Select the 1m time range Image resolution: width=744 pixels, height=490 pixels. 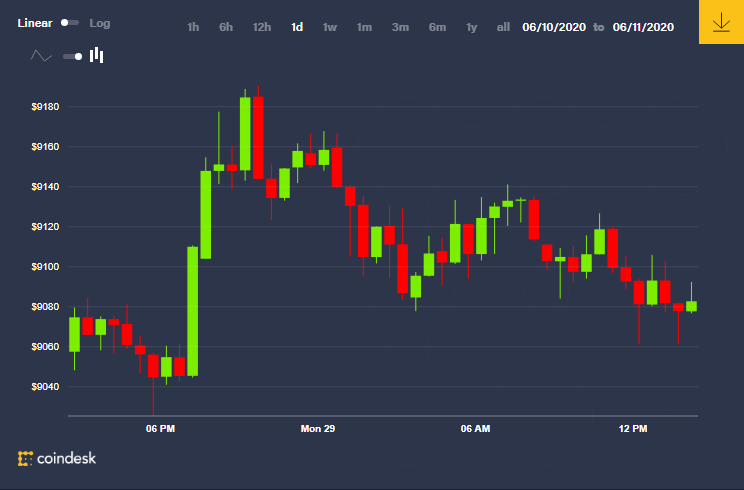(364, 27)
